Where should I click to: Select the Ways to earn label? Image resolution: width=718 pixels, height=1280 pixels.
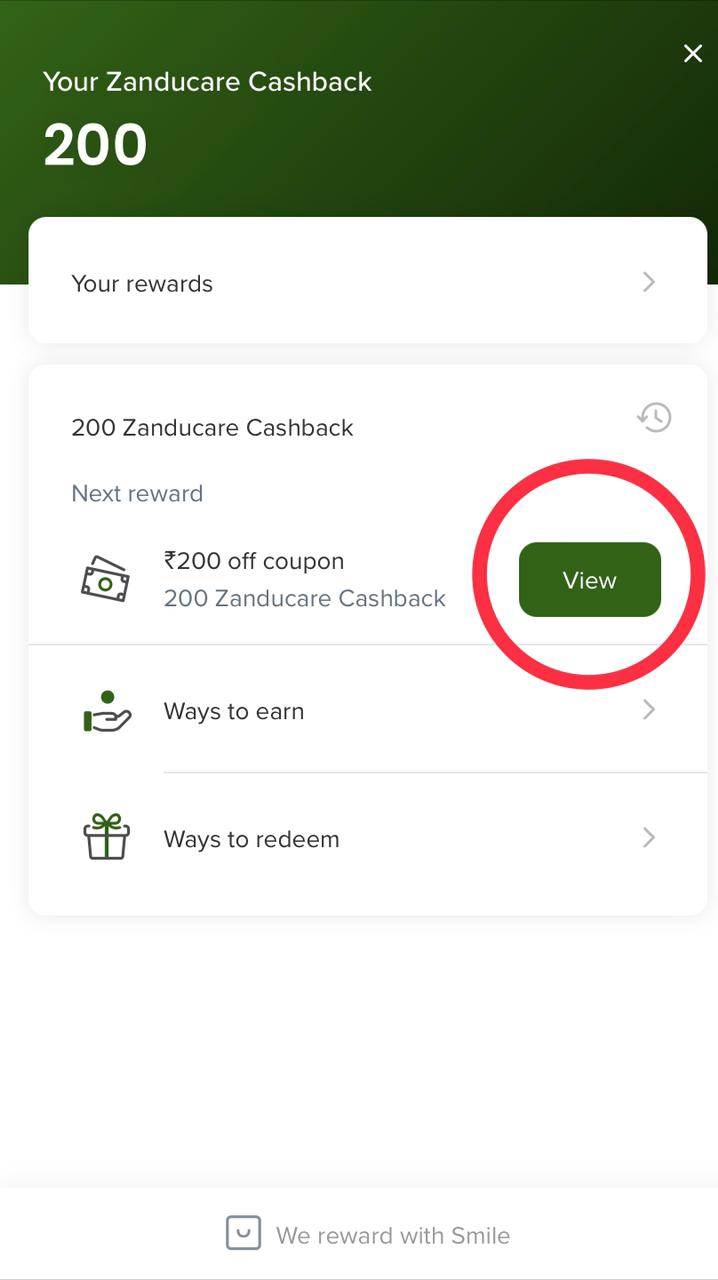tap(234, 711)
